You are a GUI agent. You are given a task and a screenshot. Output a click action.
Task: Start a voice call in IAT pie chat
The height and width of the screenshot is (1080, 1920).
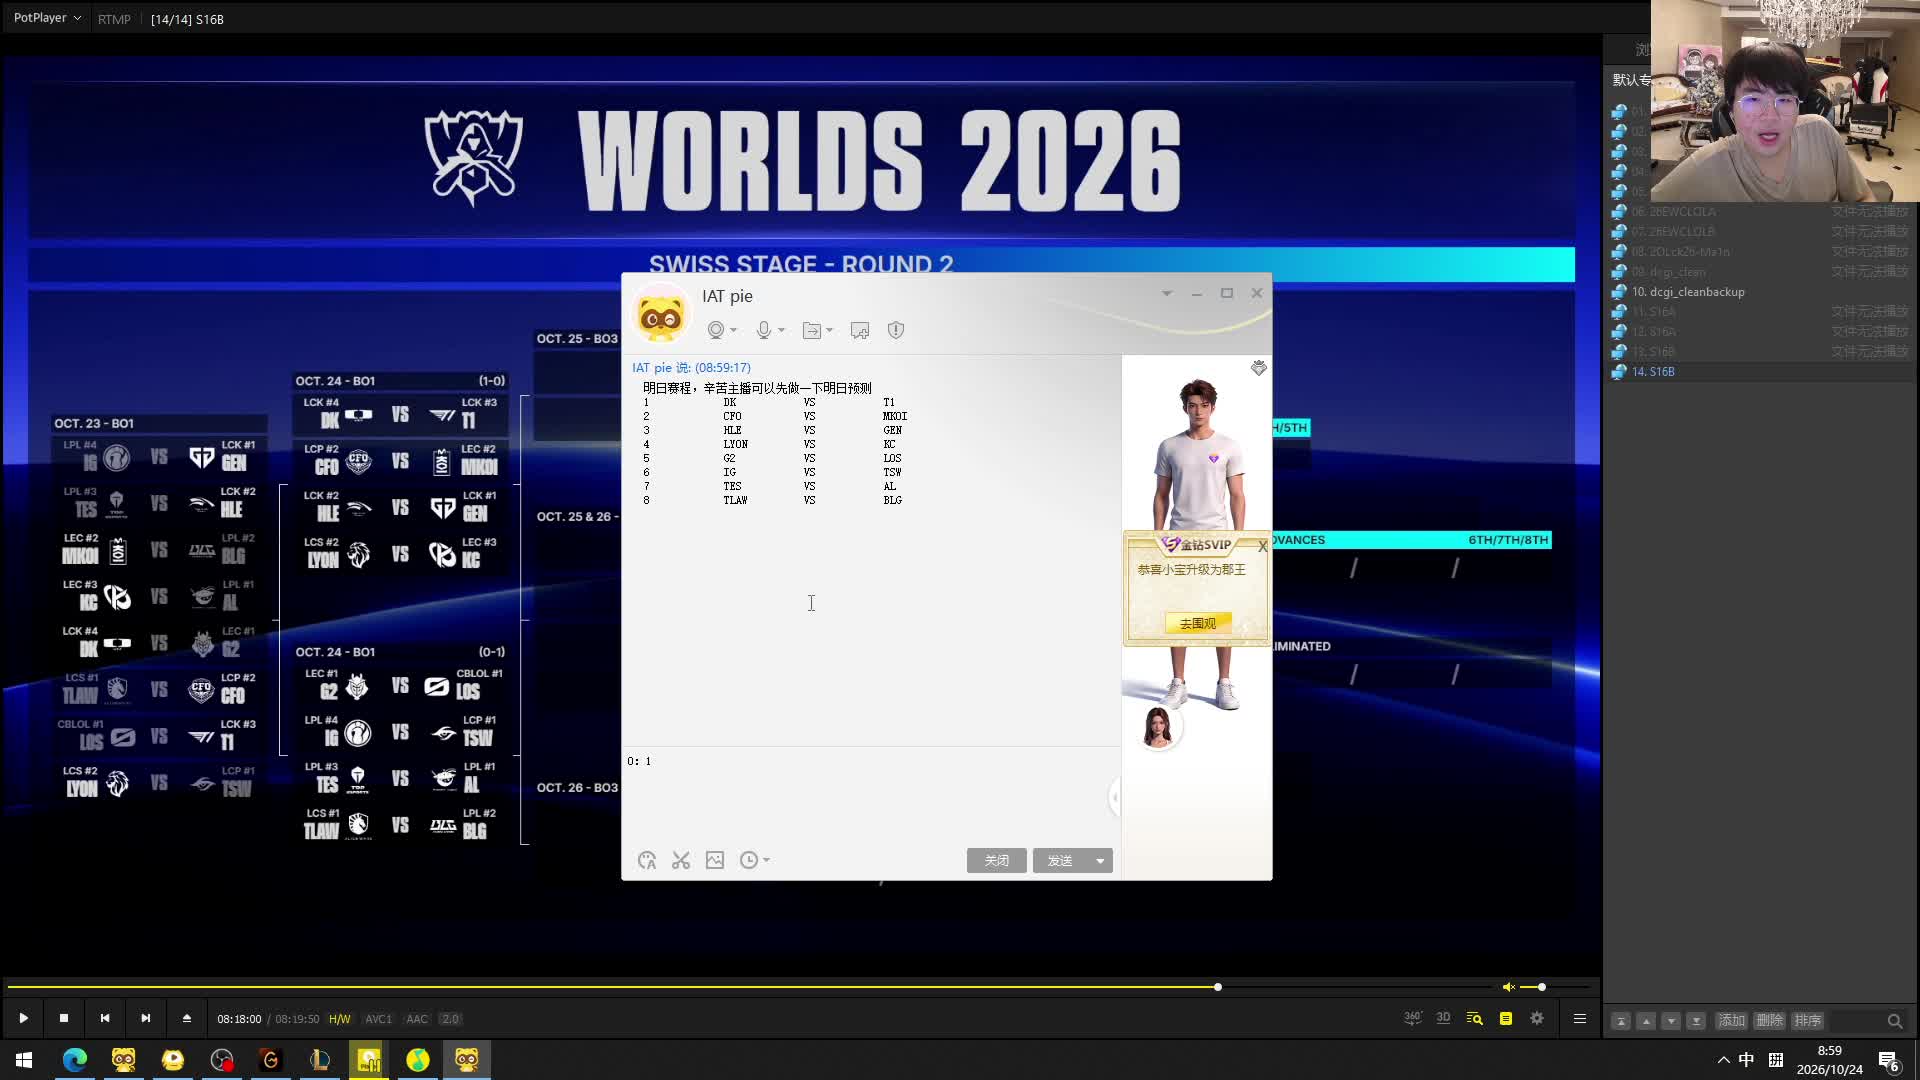tap(764, 330)
